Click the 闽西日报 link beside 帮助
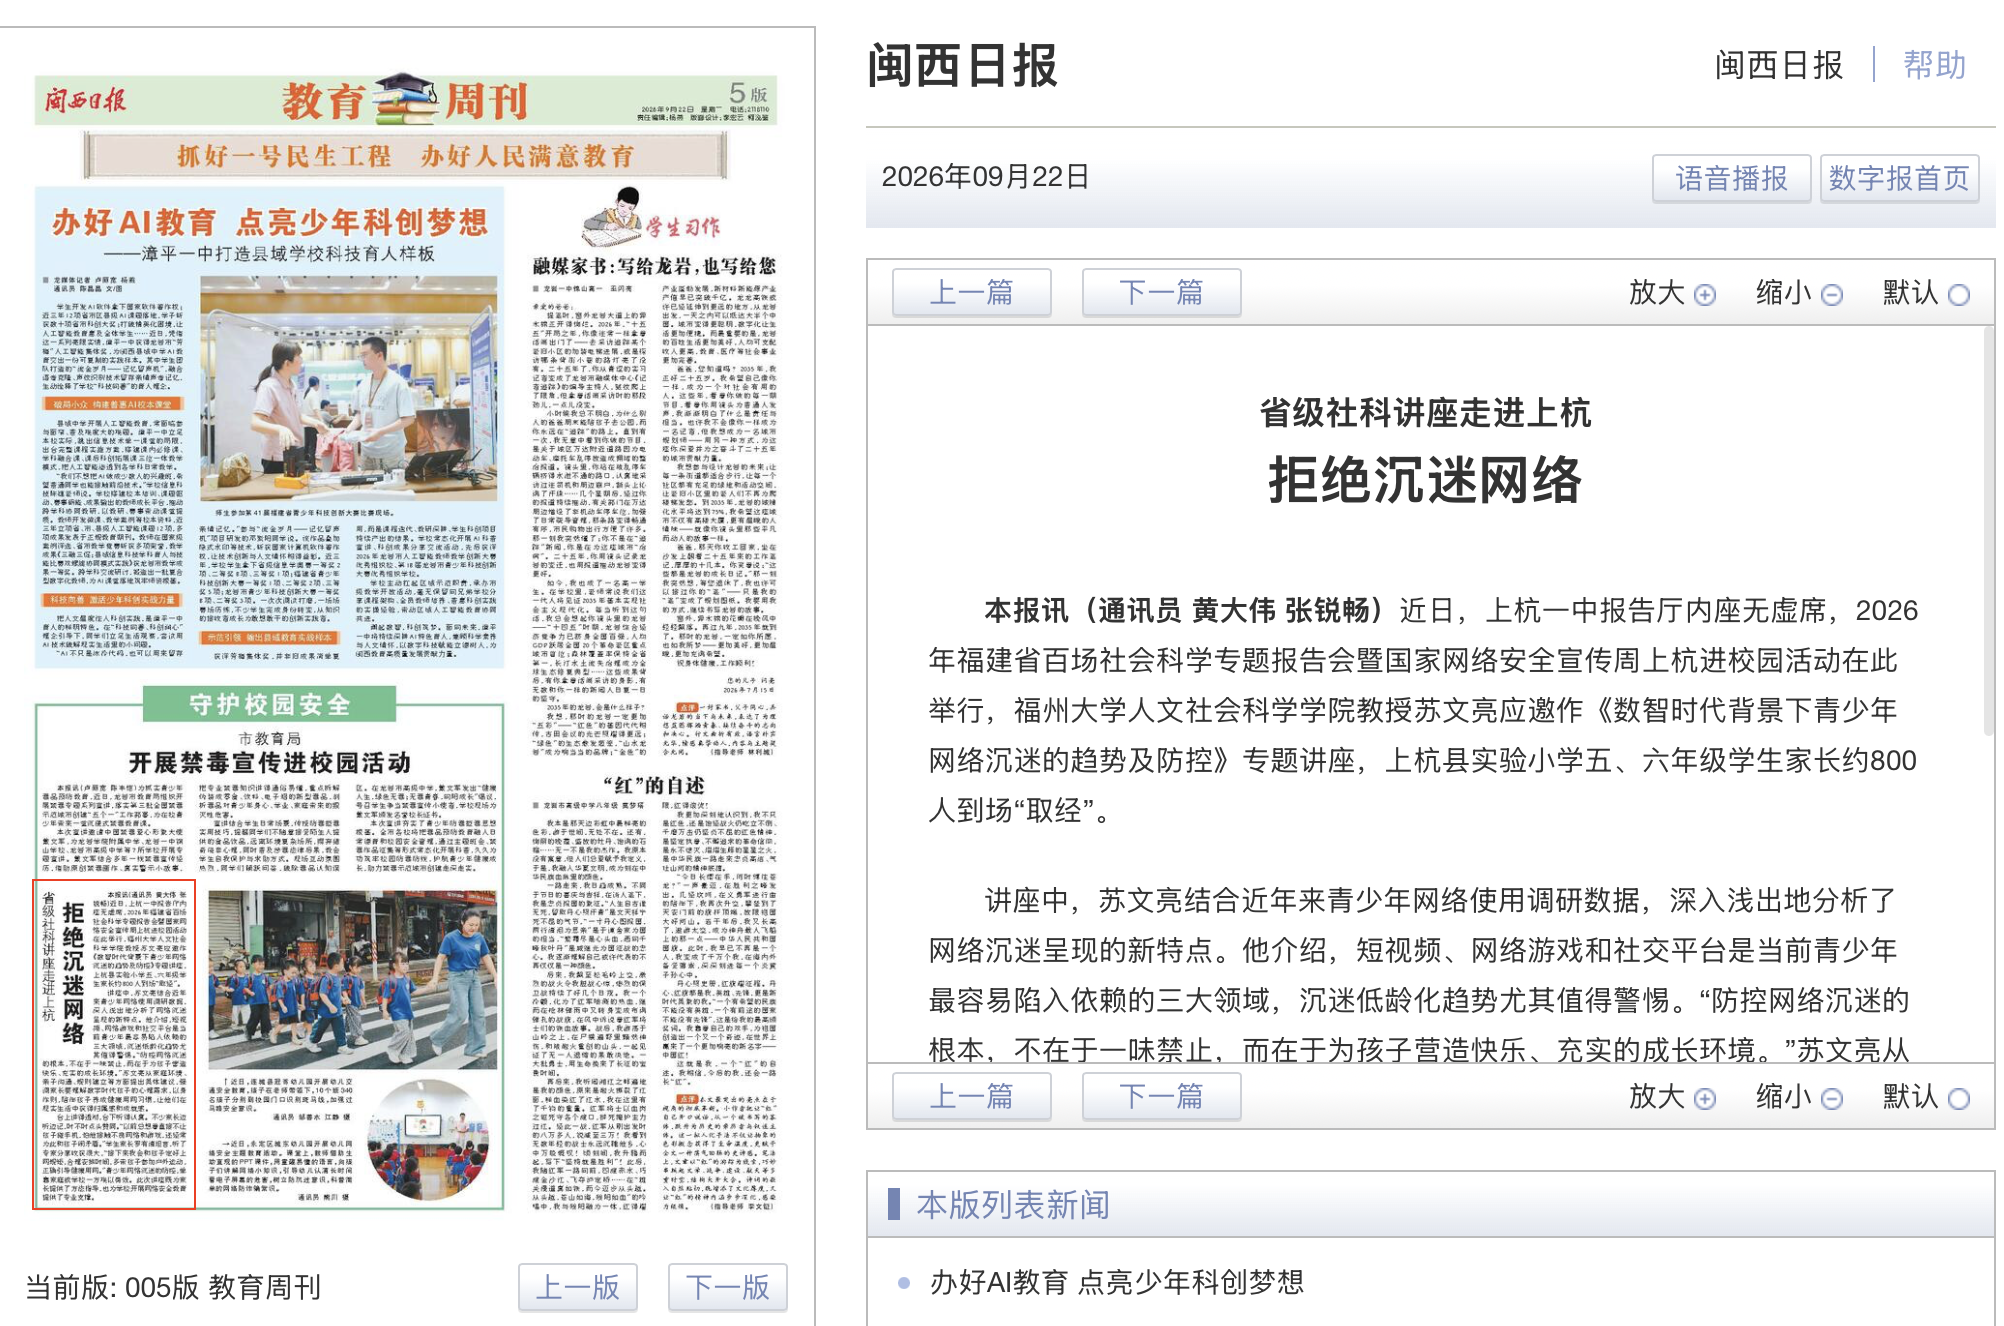2004x1326 pixels. click(x=1779, y=65)
